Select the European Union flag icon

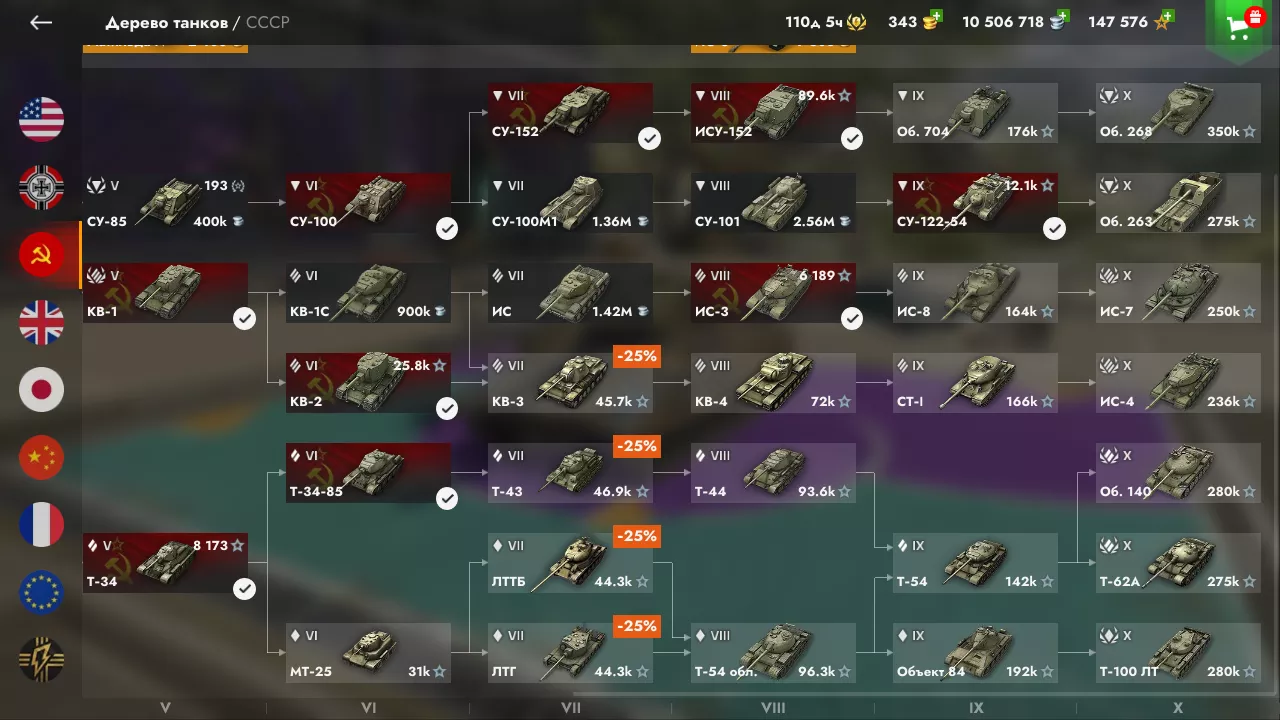pyautogui.click(x=41, y=592)
